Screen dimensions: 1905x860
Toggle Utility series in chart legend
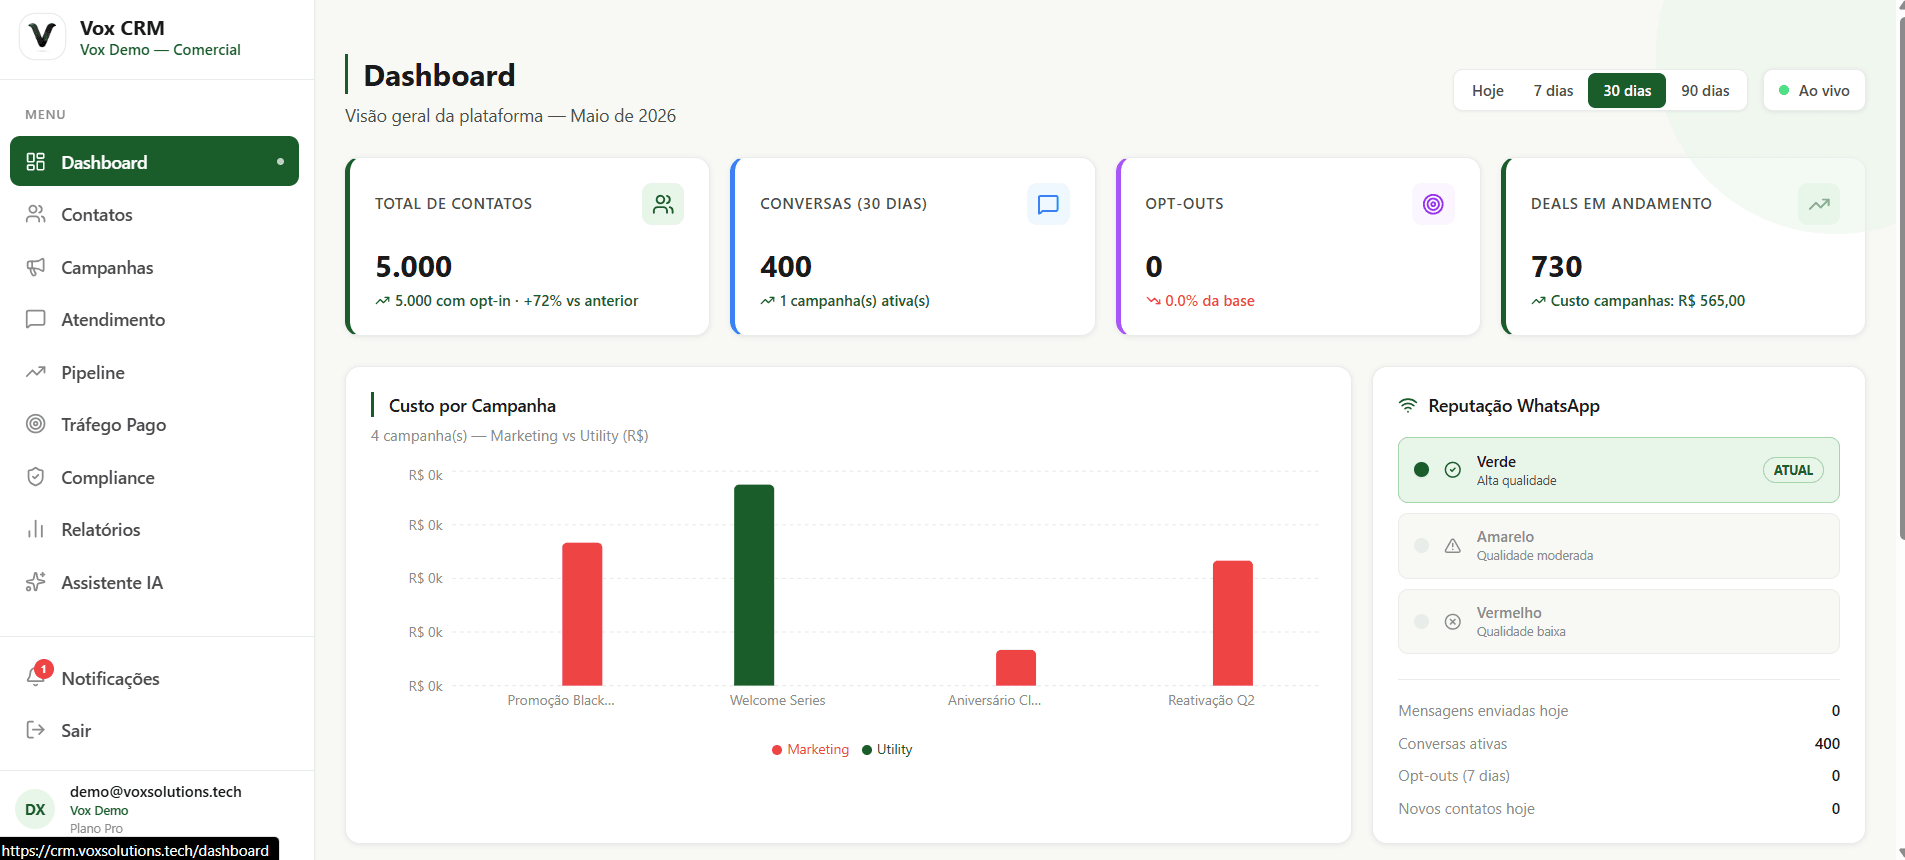(887, 750)
